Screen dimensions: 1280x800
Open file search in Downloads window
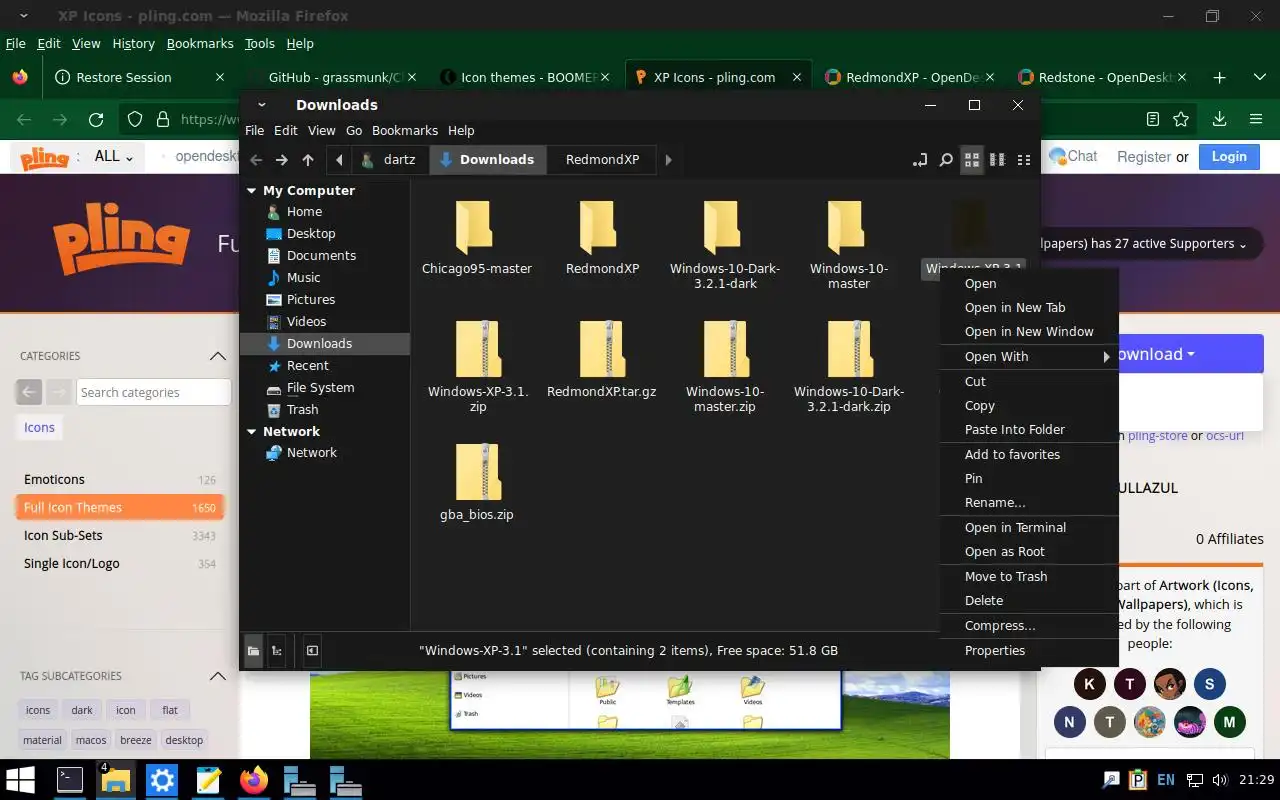[946, 160]
